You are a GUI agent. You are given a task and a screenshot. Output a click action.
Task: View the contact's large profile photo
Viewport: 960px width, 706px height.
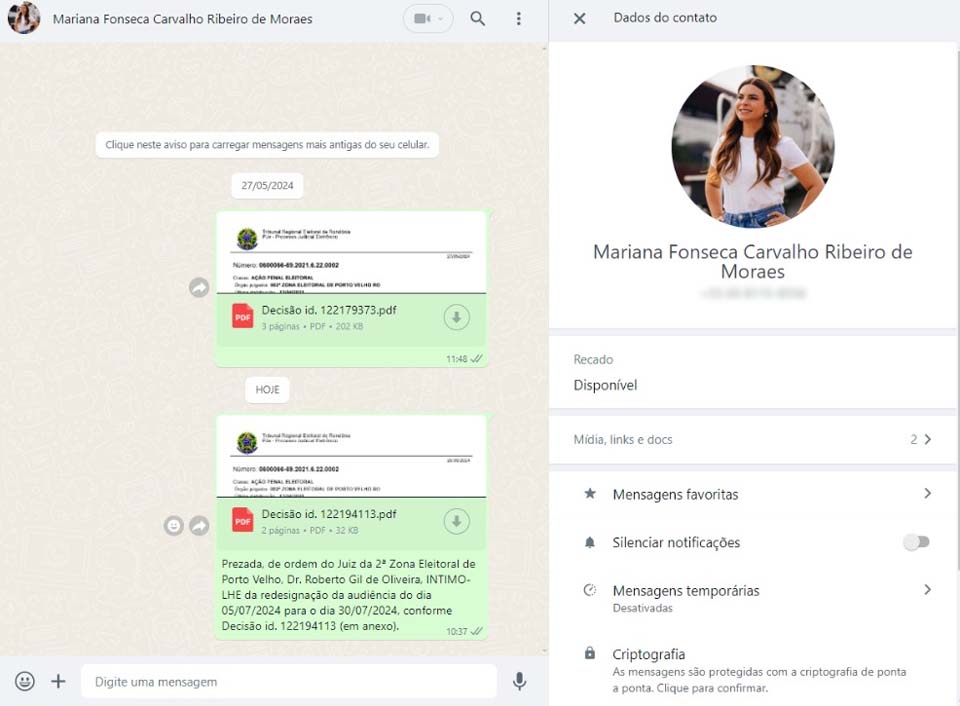(752, 146)
